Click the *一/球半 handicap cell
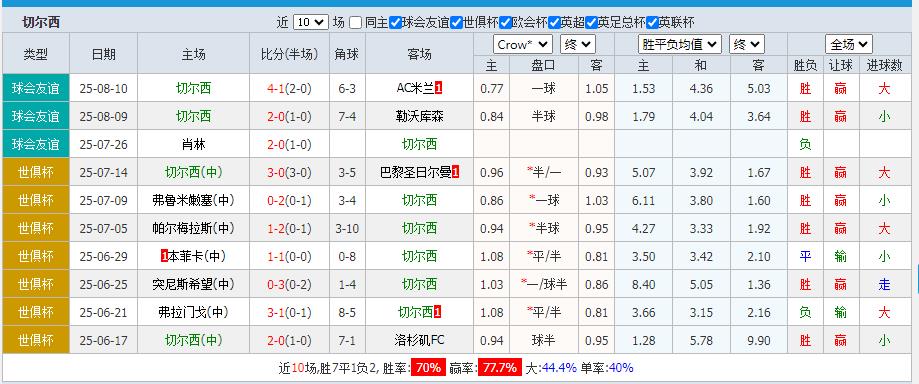This screenshot has height=384, width=919. tap(543, 284)
